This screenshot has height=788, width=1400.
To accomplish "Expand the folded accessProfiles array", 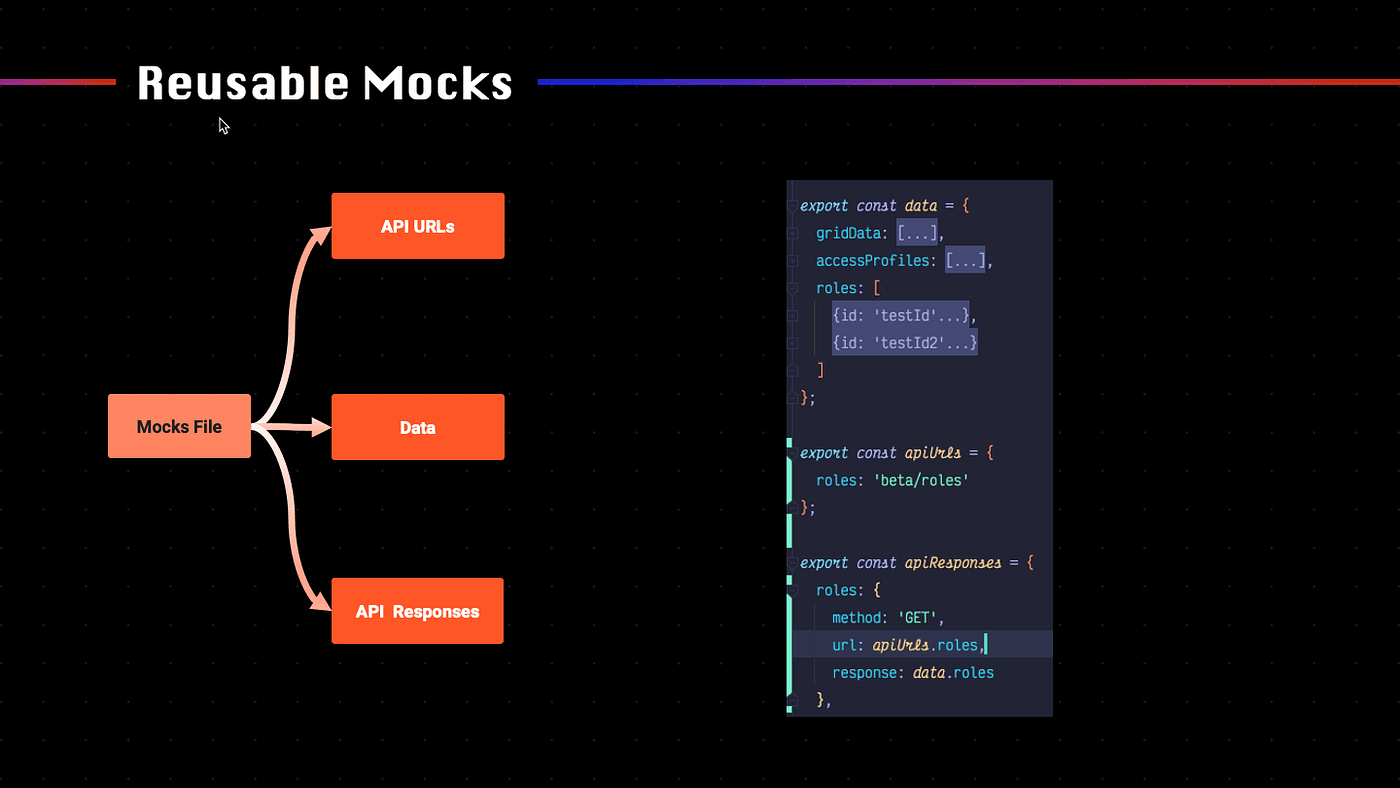I will [x=965, y=261].
